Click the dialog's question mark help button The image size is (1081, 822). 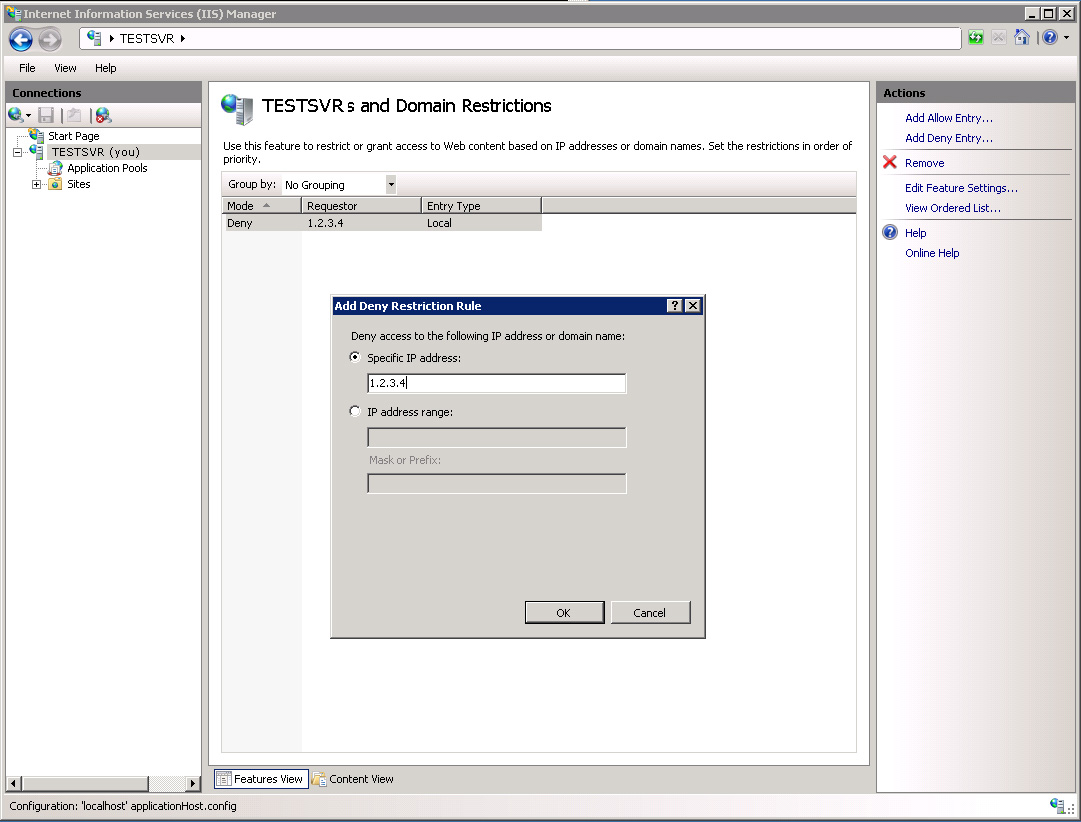[675, 305]
